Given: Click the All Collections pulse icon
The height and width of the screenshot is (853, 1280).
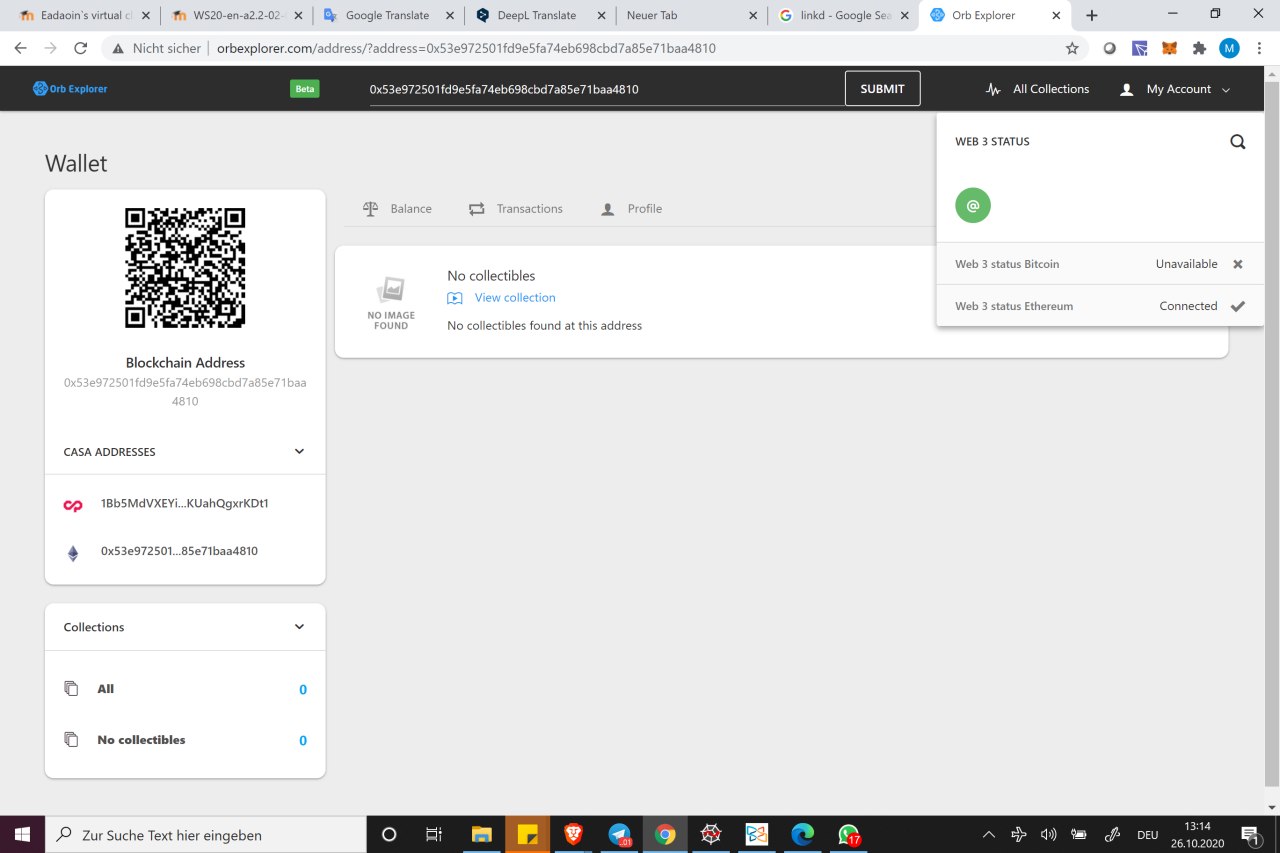Looking at the screenshot, I should [993, 89].
